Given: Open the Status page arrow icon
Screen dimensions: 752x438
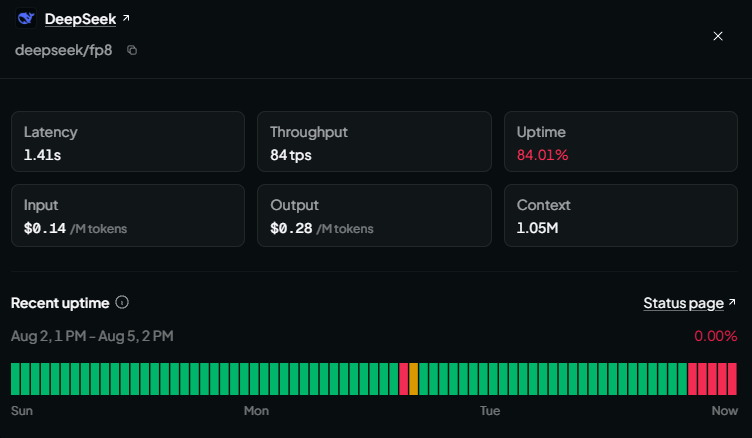Looking at the screenshot, I should click(x=732, y=302).
